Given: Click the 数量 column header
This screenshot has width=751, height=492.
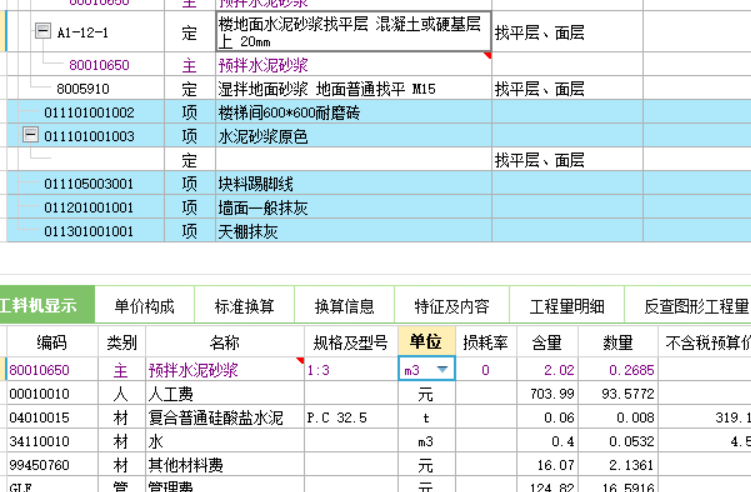Looking at the screenshot, I should pyautogui.click(x=618, y=342).
